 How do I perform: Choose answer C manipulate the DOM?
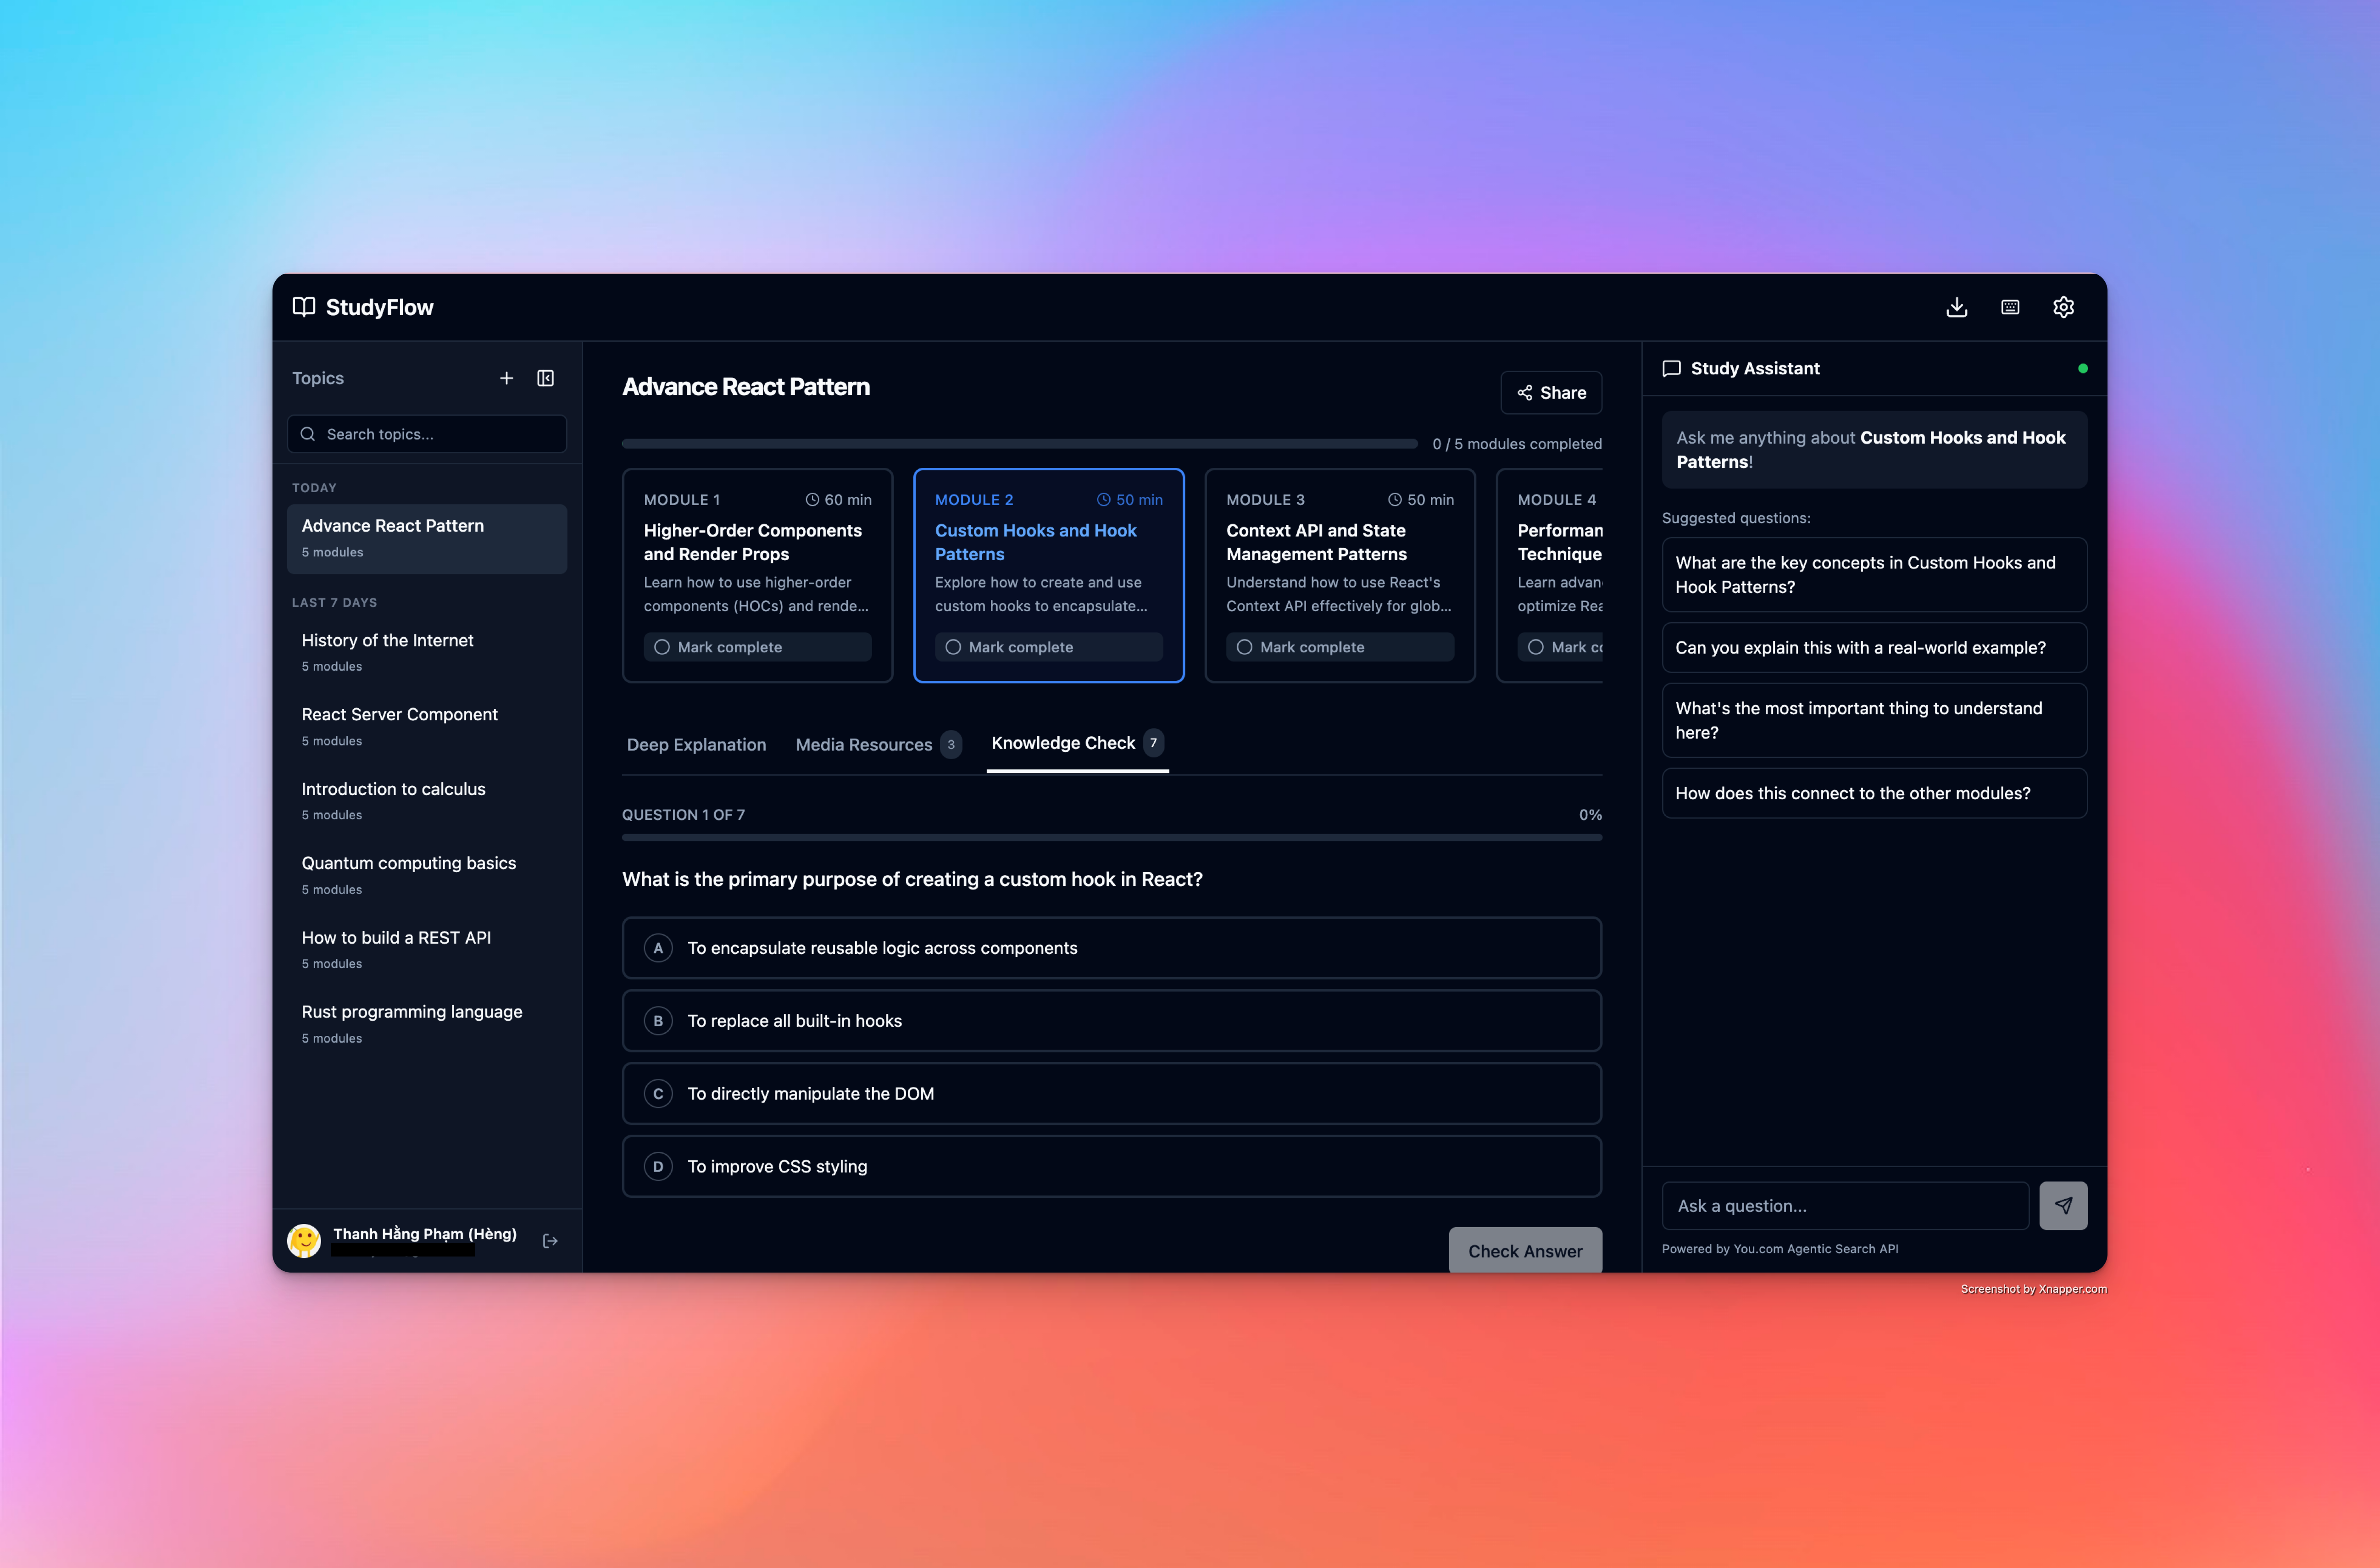click(x=1112, y=1094)
